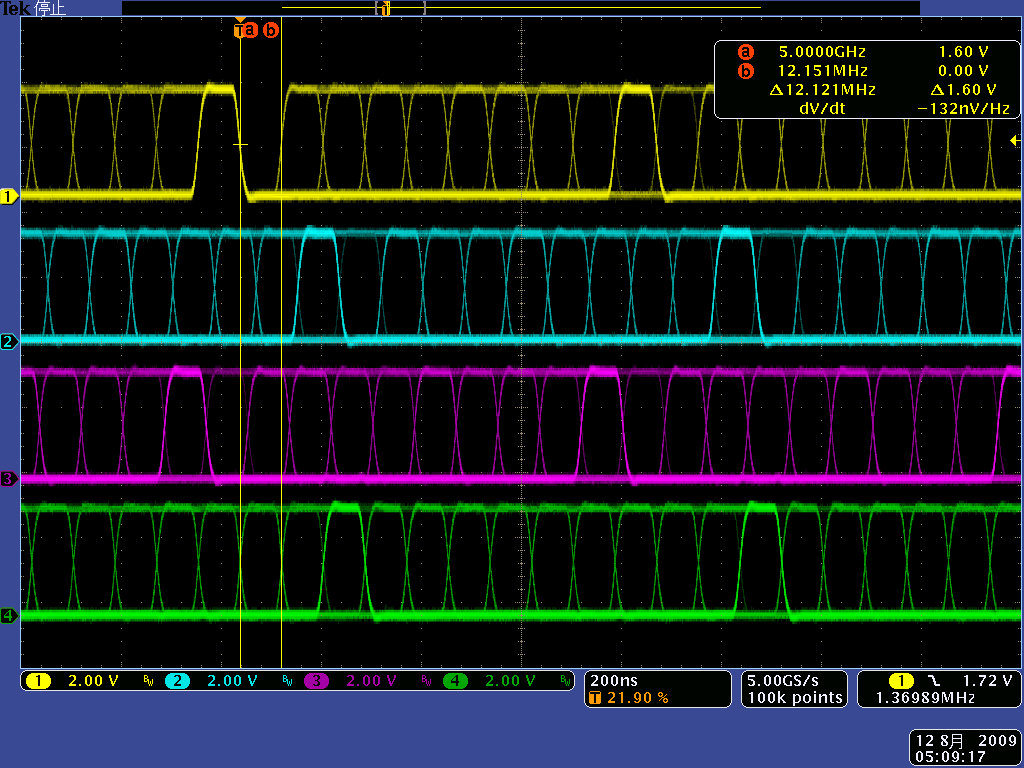Click the channel 3 2.00 V scale
1024x768 pixels.
tap(372, 681)
